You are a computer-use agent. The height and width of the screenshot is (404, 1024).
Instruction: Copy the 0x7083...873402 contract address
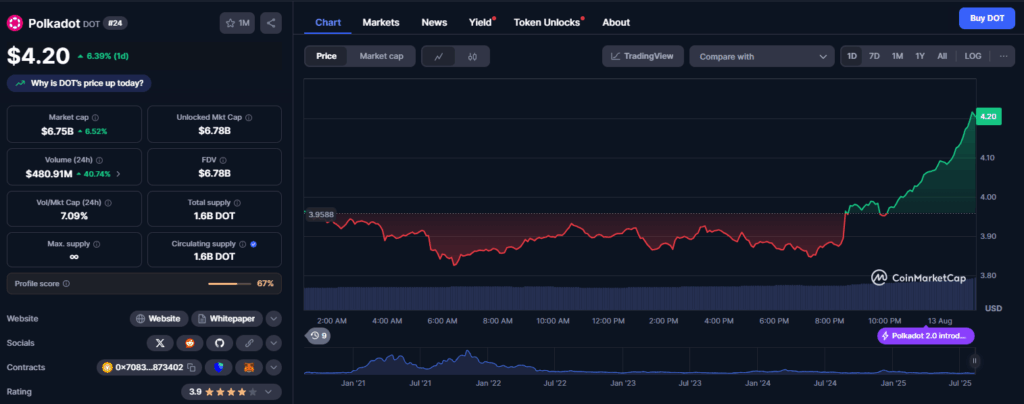click(x=191, y=367)
